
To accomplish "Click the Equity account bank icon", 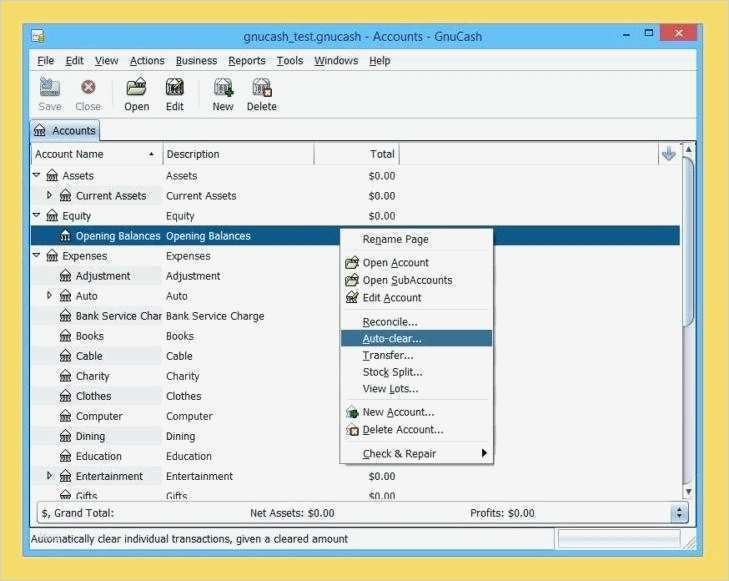I will click(x=52, y=216).
